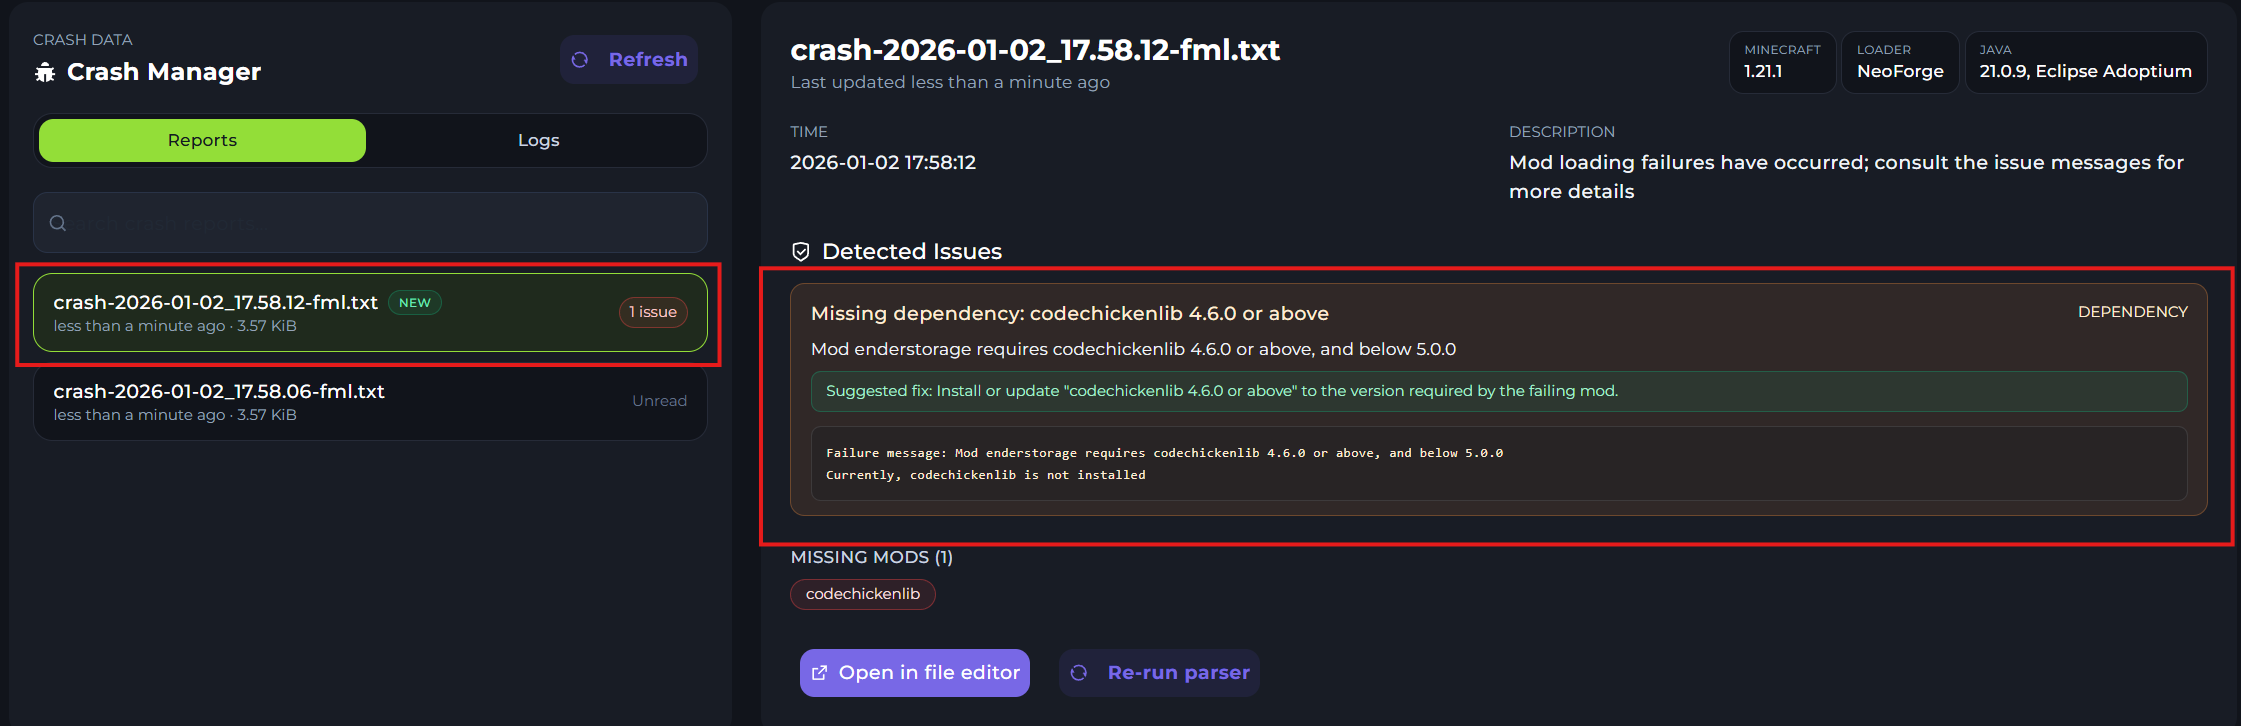
Task: Focus the crash report search field
Action: 380,223
